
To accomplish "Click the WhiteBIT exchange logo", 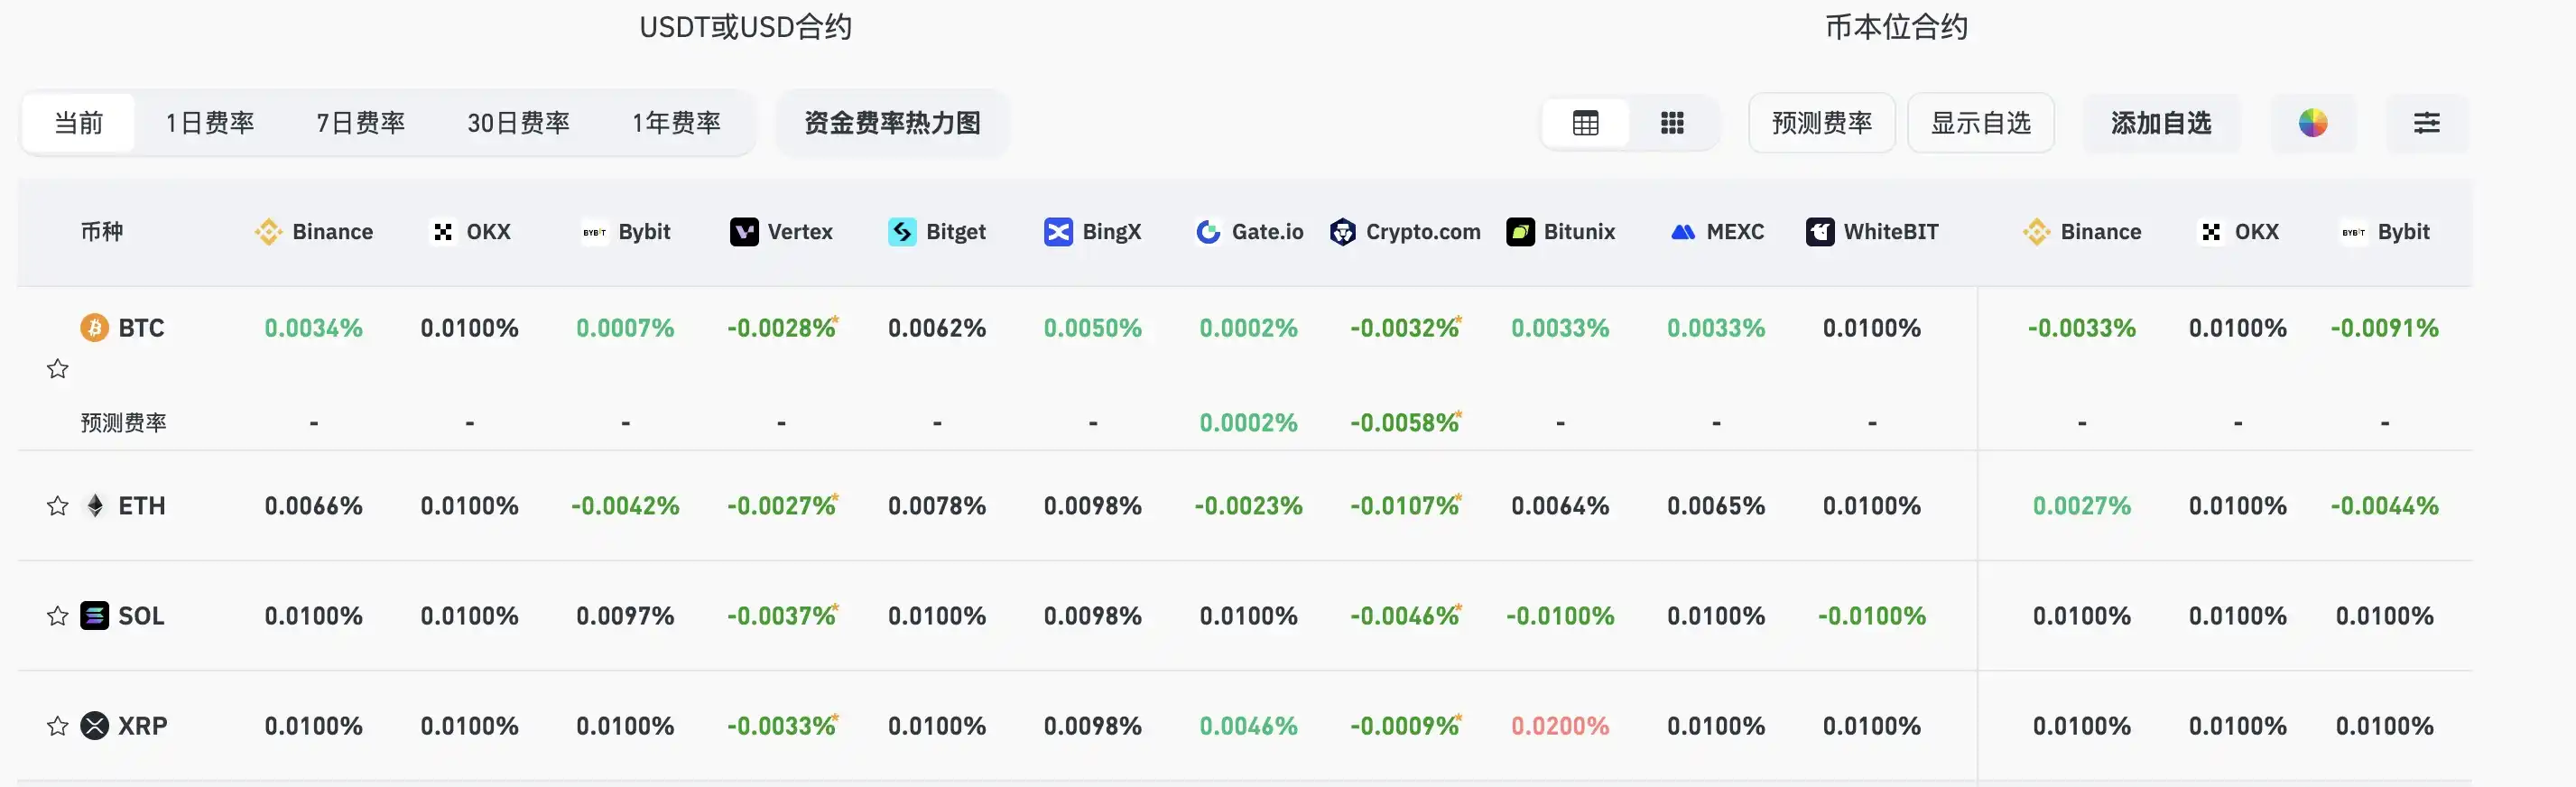I will pyautogui.click(x=1820, y=232).
